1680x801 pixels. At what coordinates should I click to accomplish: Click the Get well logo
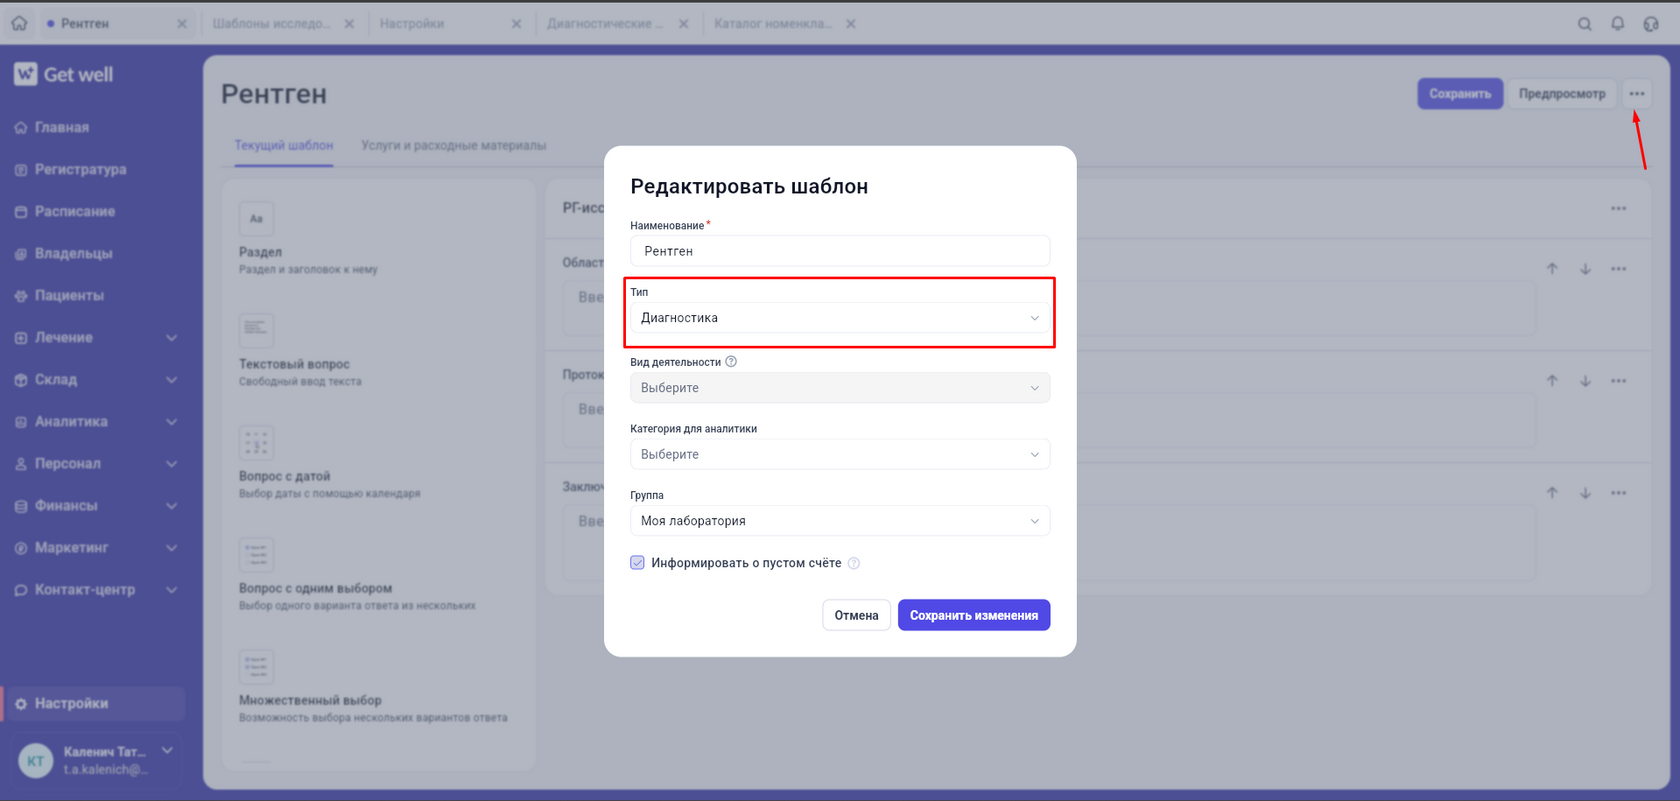point(64,74)
